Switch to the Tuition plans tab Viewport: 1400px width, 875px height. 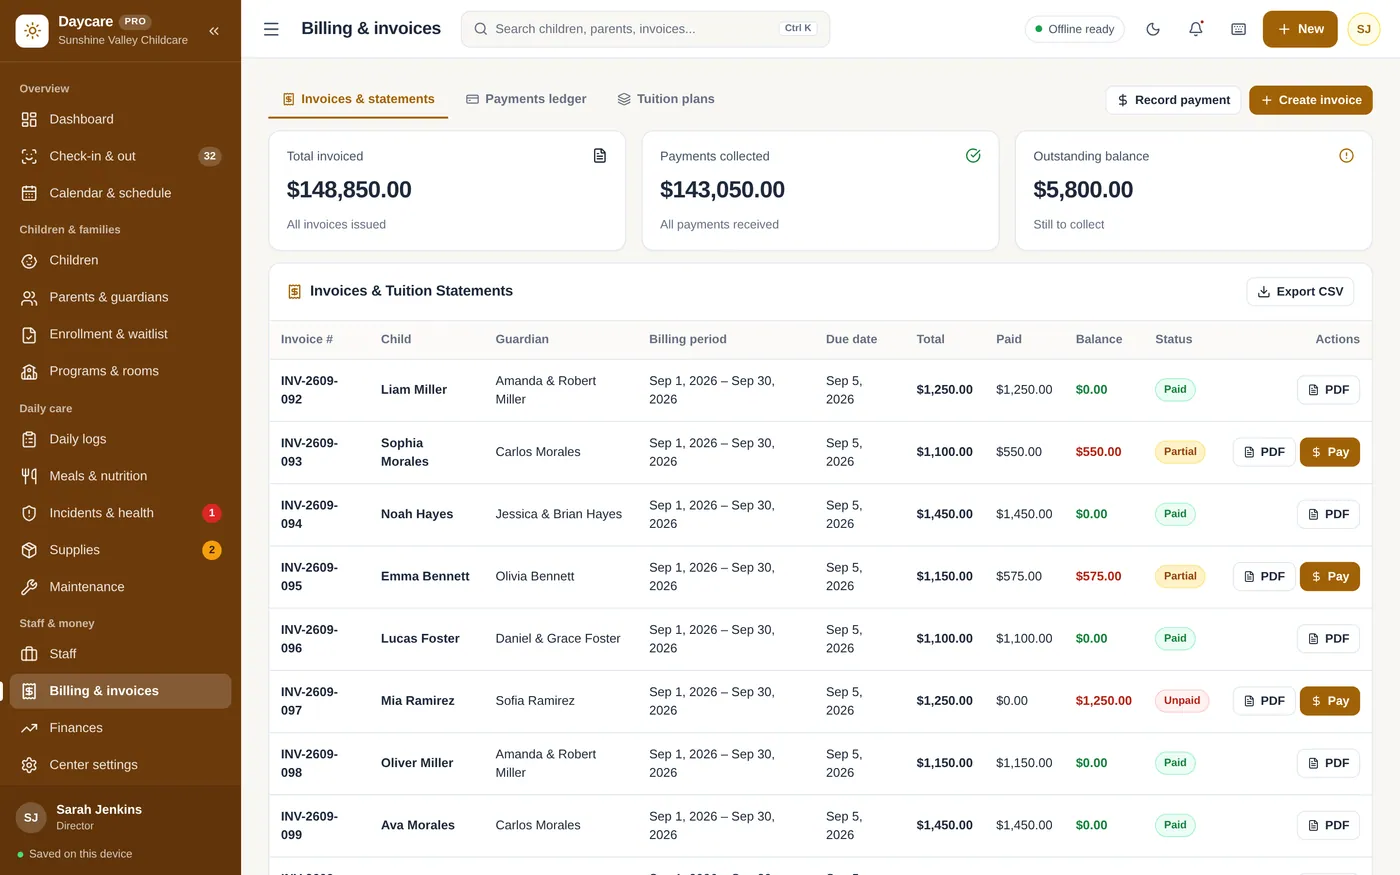click(x=666, y=99)
